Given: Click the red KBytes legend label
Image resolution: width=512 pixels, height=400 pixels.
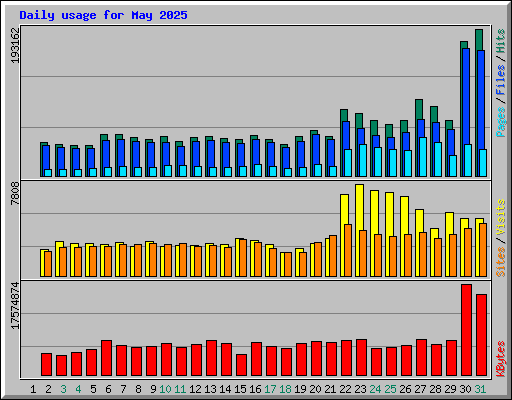Looking at the screenshot, I should pyautogui.click(x=501, y=359).
